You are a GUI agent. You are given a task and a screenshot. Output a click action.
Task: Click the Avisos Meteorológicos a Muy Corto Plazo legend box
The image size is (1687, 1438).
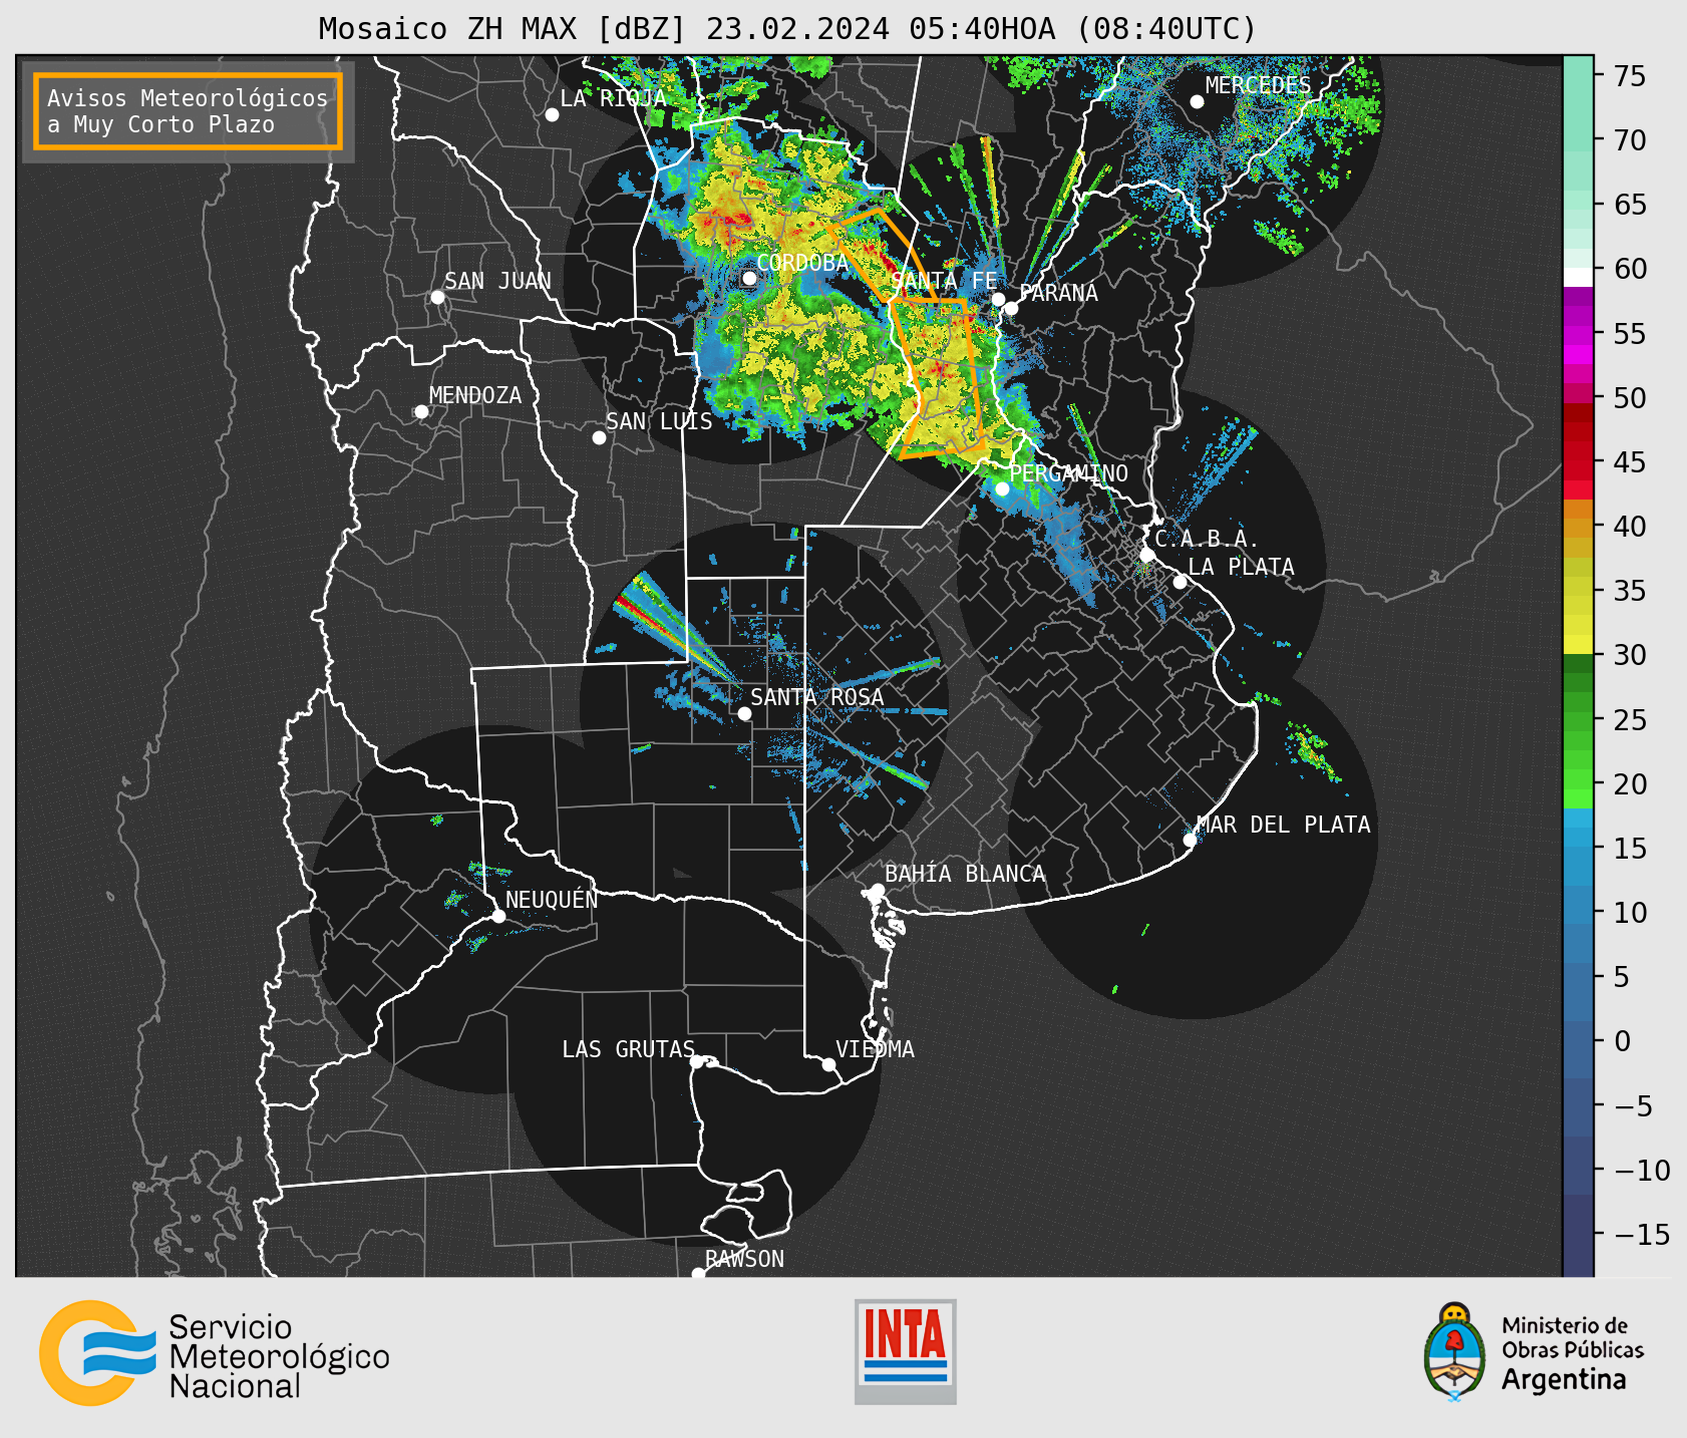point(188,111)
